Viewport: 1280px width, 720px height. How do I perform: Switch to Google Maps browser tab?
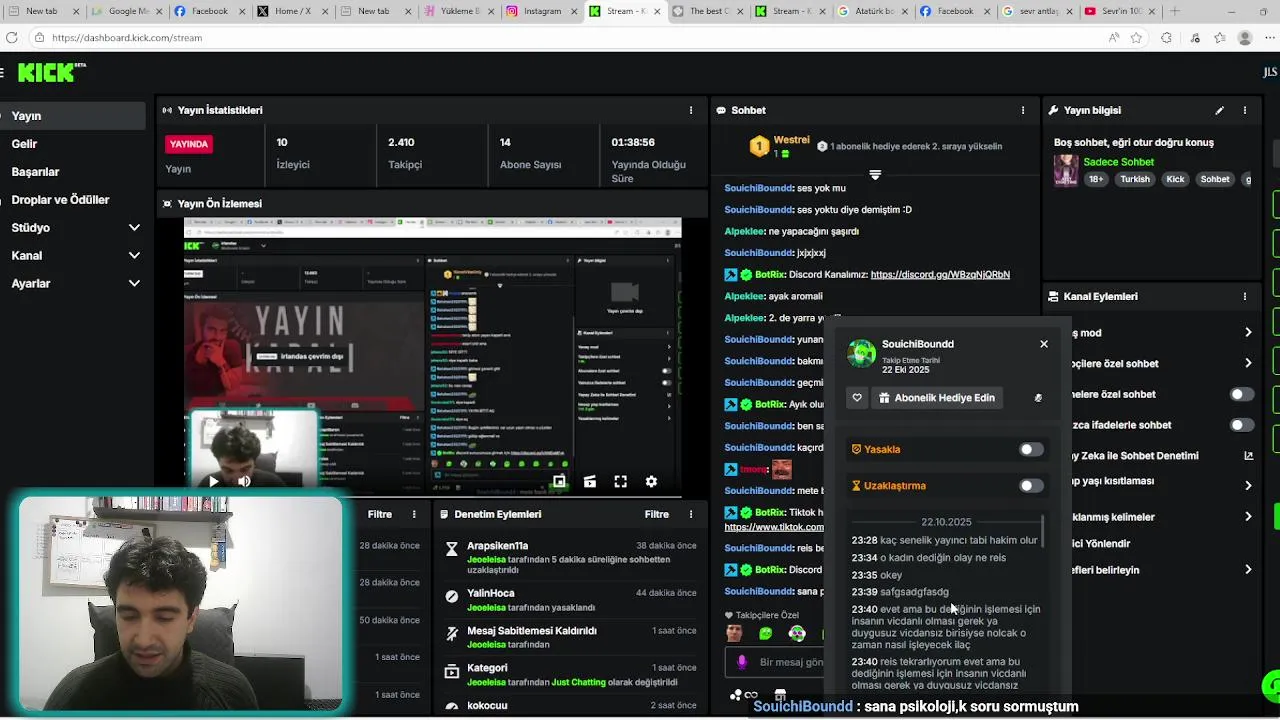tap(125, 11)
